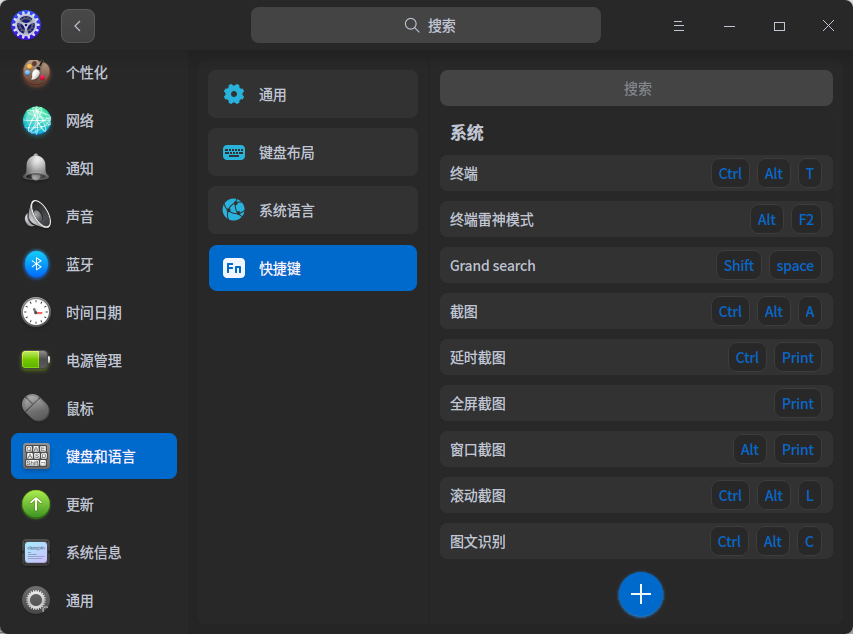This screenshot has height=634, width=853.
Task: Open 蓝牙 settings label
Action: tap(80, 265)
